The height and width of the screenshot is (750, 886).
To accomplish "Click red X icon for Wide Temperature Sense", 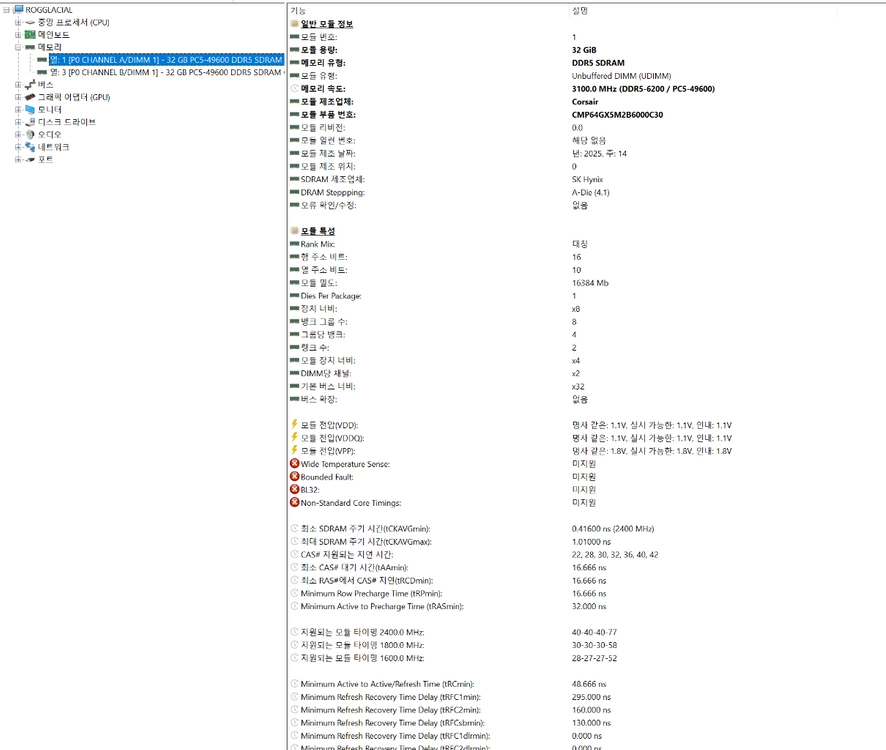I will click(x=294, y=463).
